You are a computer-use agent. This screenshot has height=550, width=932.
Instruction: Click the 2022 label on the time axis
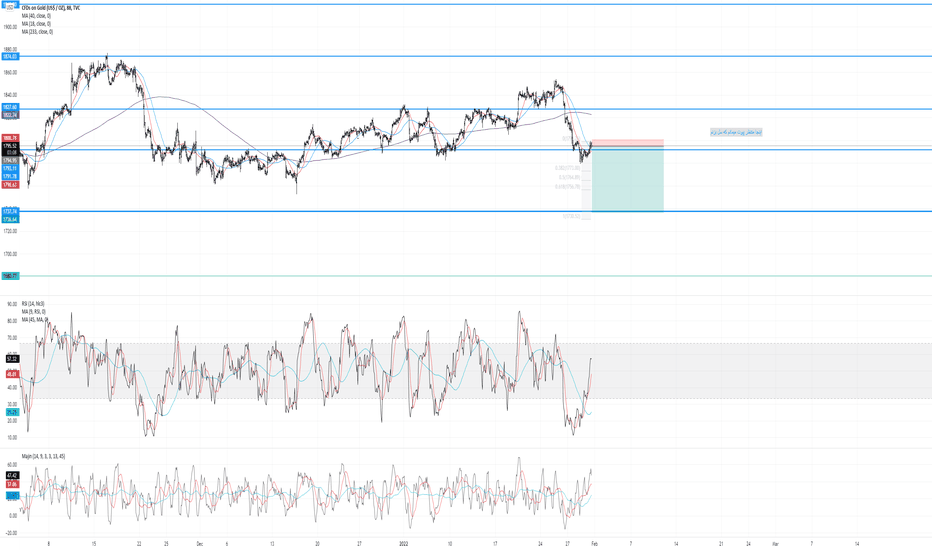coord(404,544)
